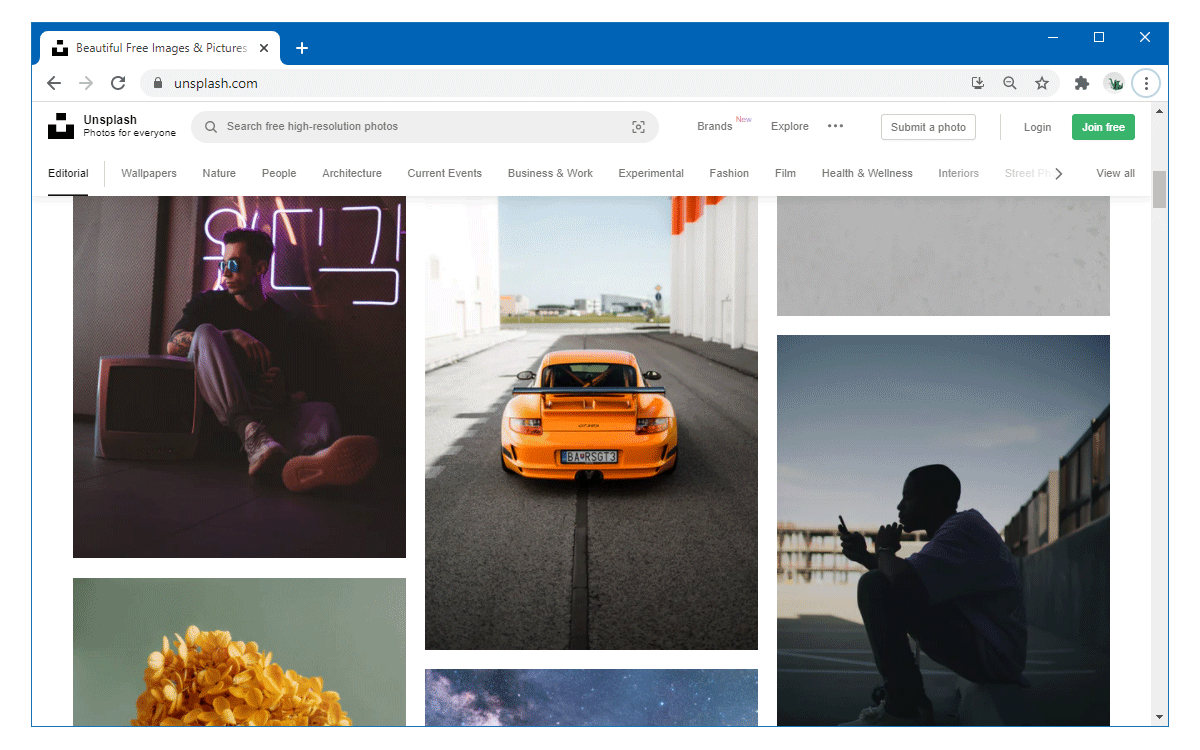
Task: Open the three-dot more menu in navbar
Action: coord(835,126)
